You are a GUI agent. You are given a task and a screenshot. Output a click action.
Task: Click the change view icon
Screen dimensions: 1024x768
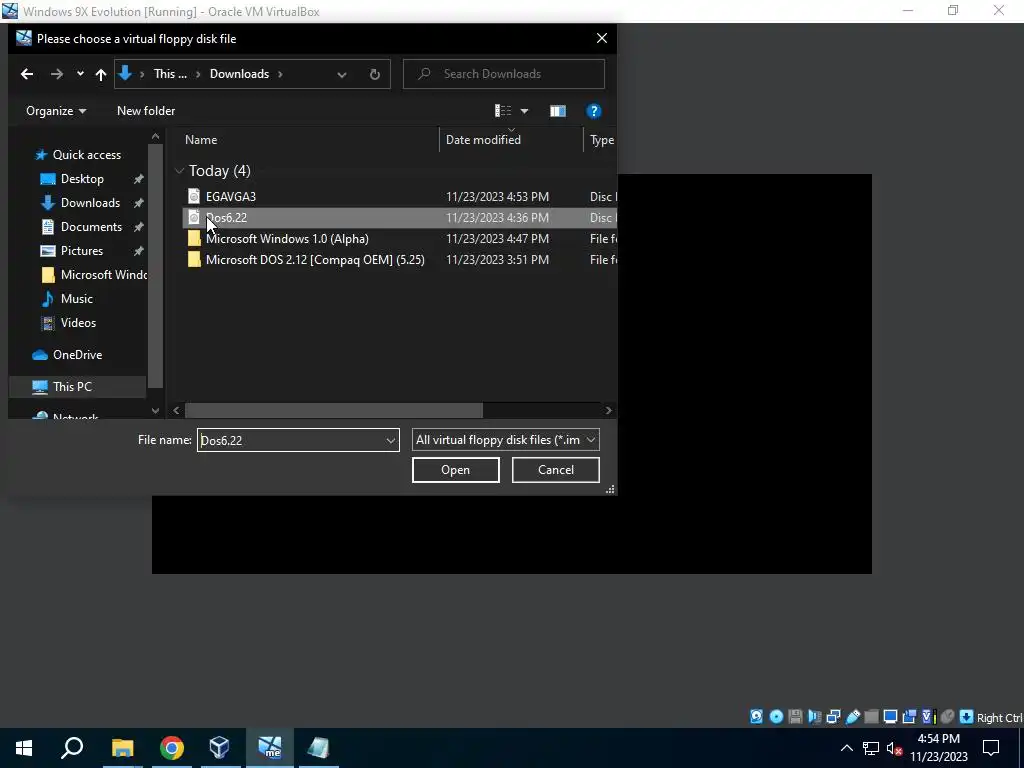coord(503,111)
